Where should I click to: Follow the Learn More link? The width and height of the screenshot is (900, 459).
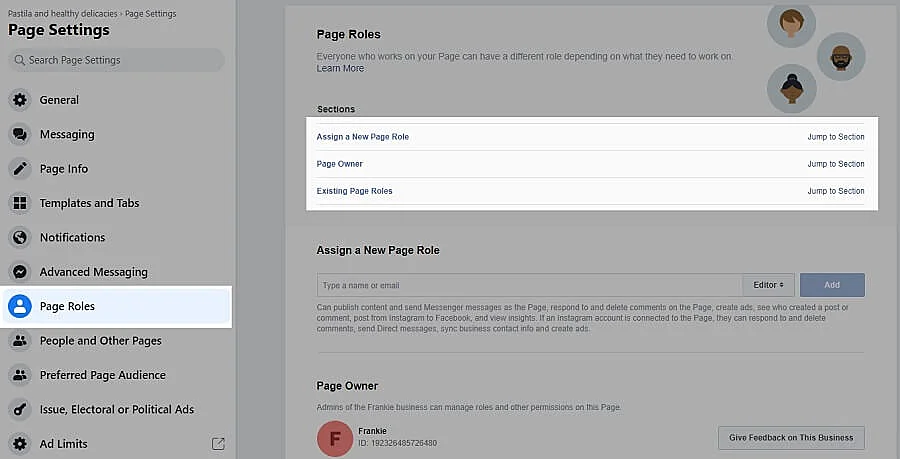(340, 69)
